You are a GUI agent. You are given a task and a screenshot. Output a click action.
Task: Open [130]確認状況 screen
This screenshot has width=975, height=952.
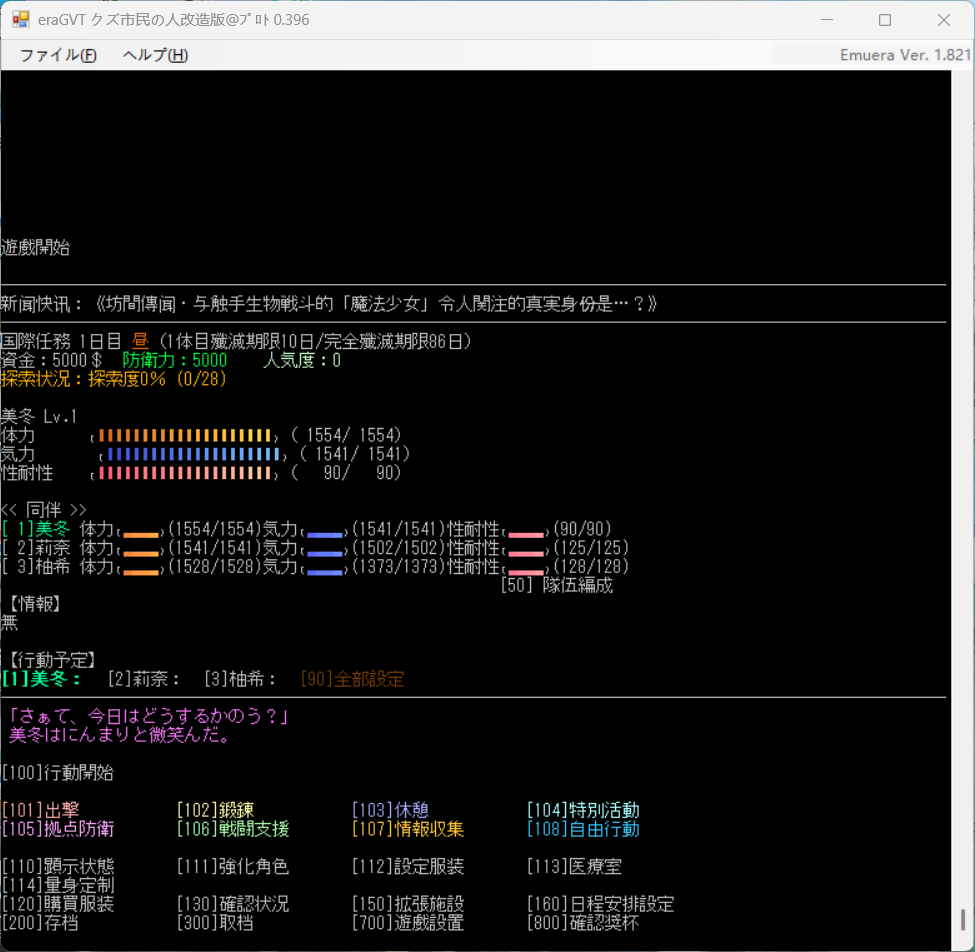[233, 903]
